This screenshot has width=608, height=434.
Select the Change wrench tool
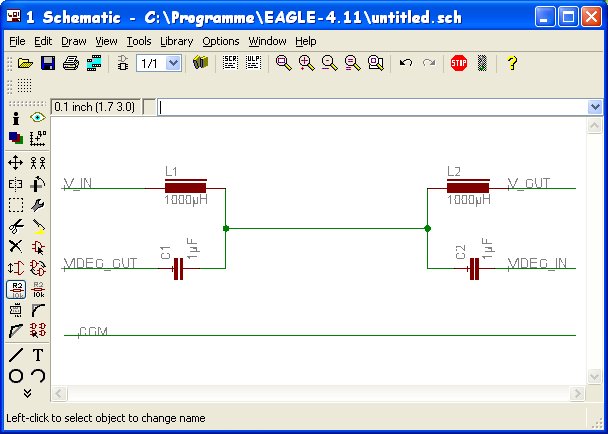pyautogui.click(x=38, y=205)
